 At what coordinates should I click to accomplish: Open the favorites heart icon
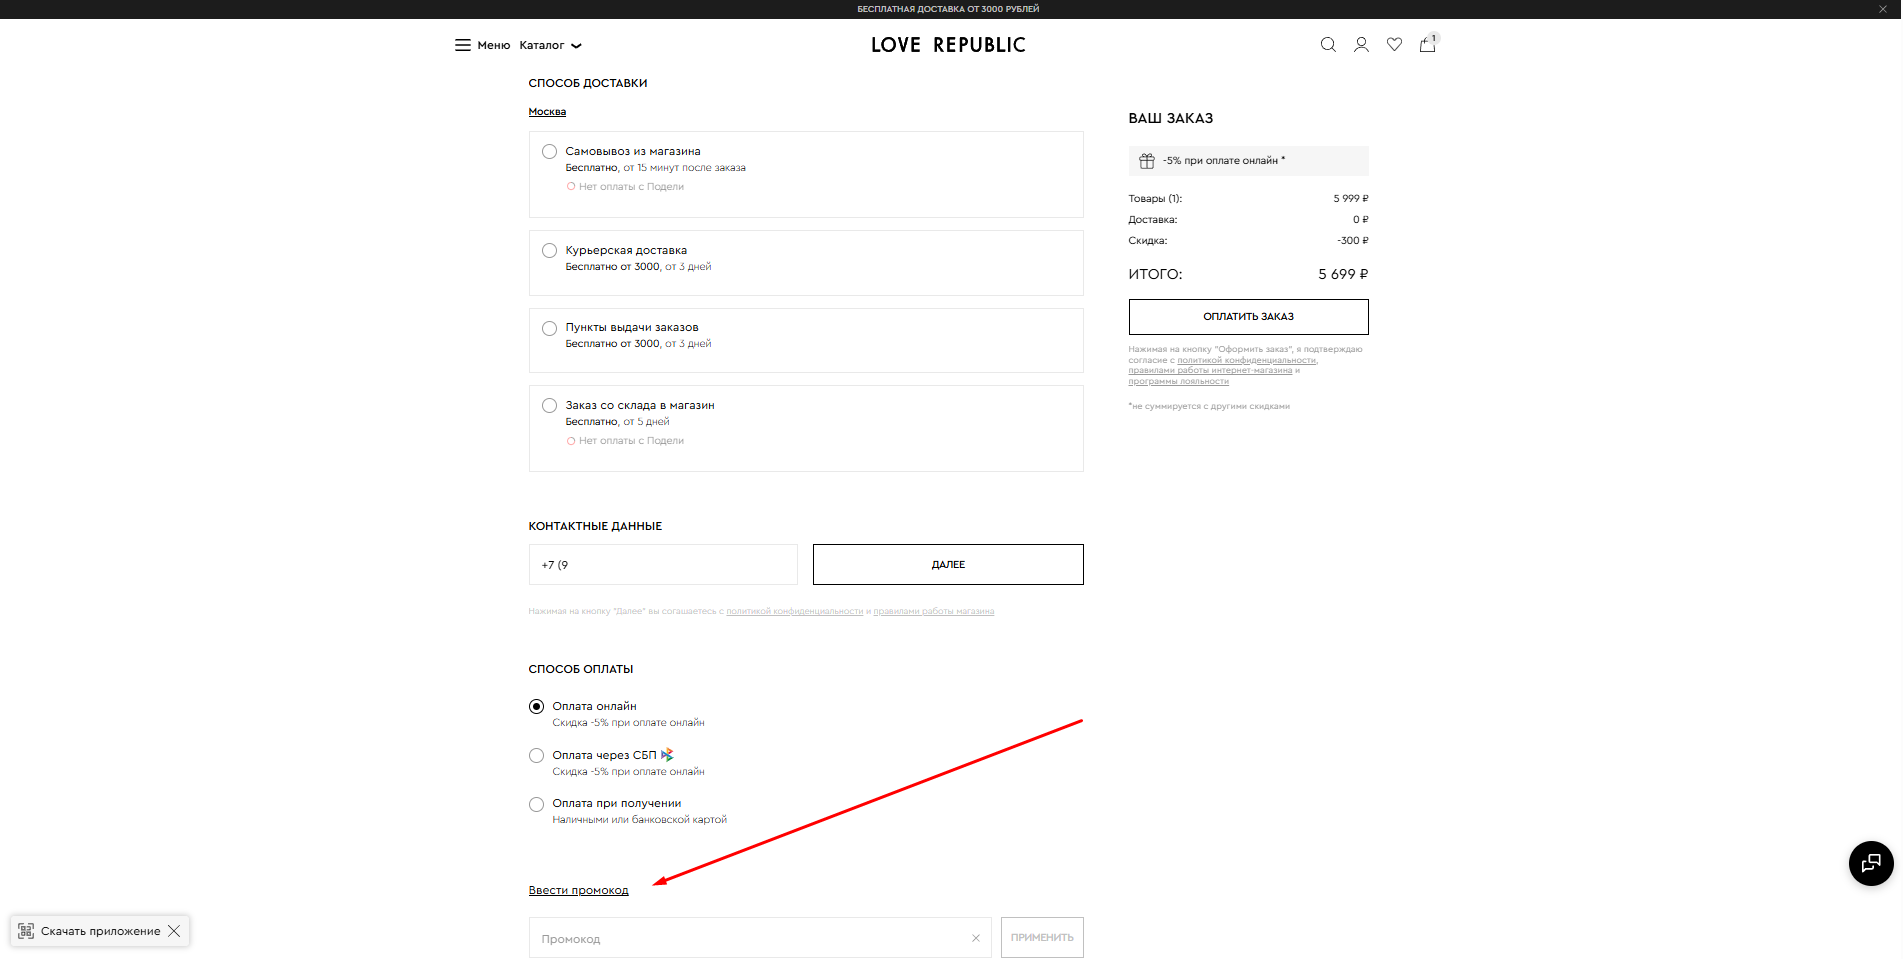pyautogui.click(x=1394, y=45)
